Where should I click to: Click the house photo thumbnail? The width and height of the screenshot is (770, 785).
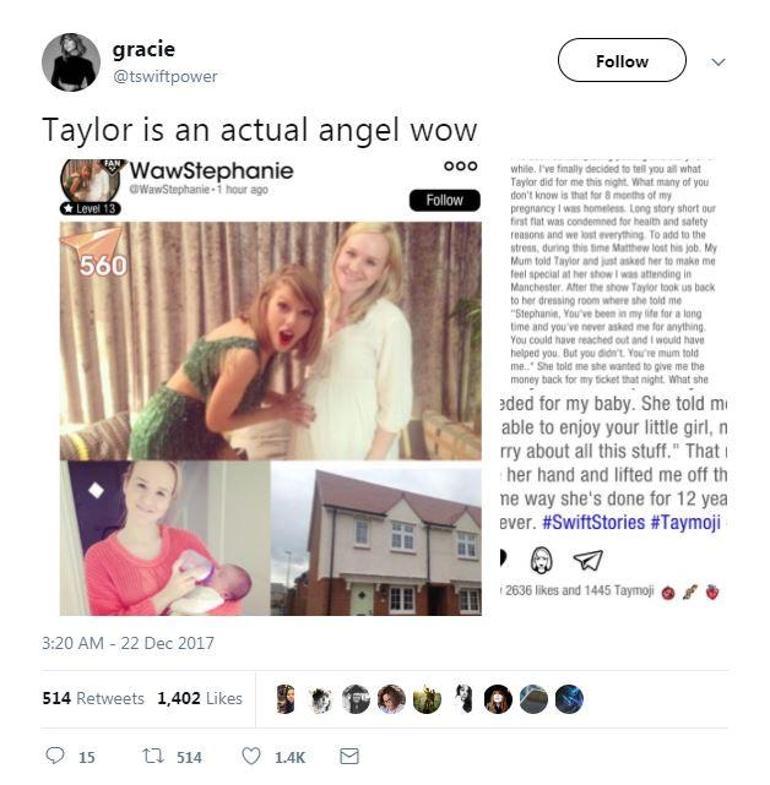[x=376, y=539]
